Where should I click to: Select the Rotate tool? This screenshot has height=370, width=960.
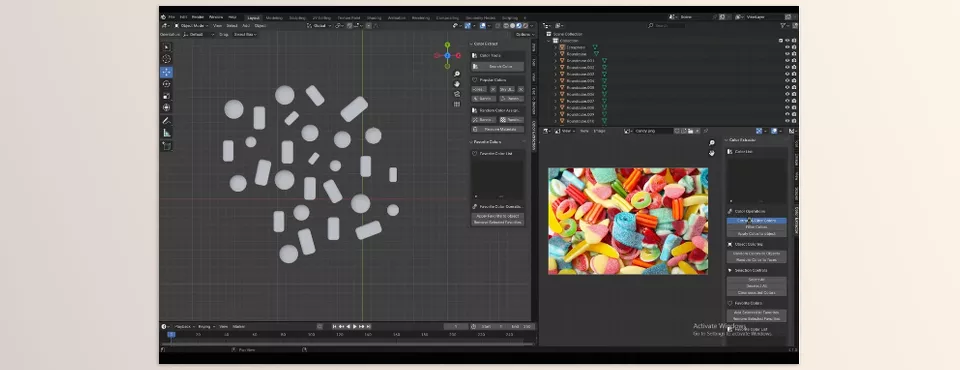pos(167,84)
